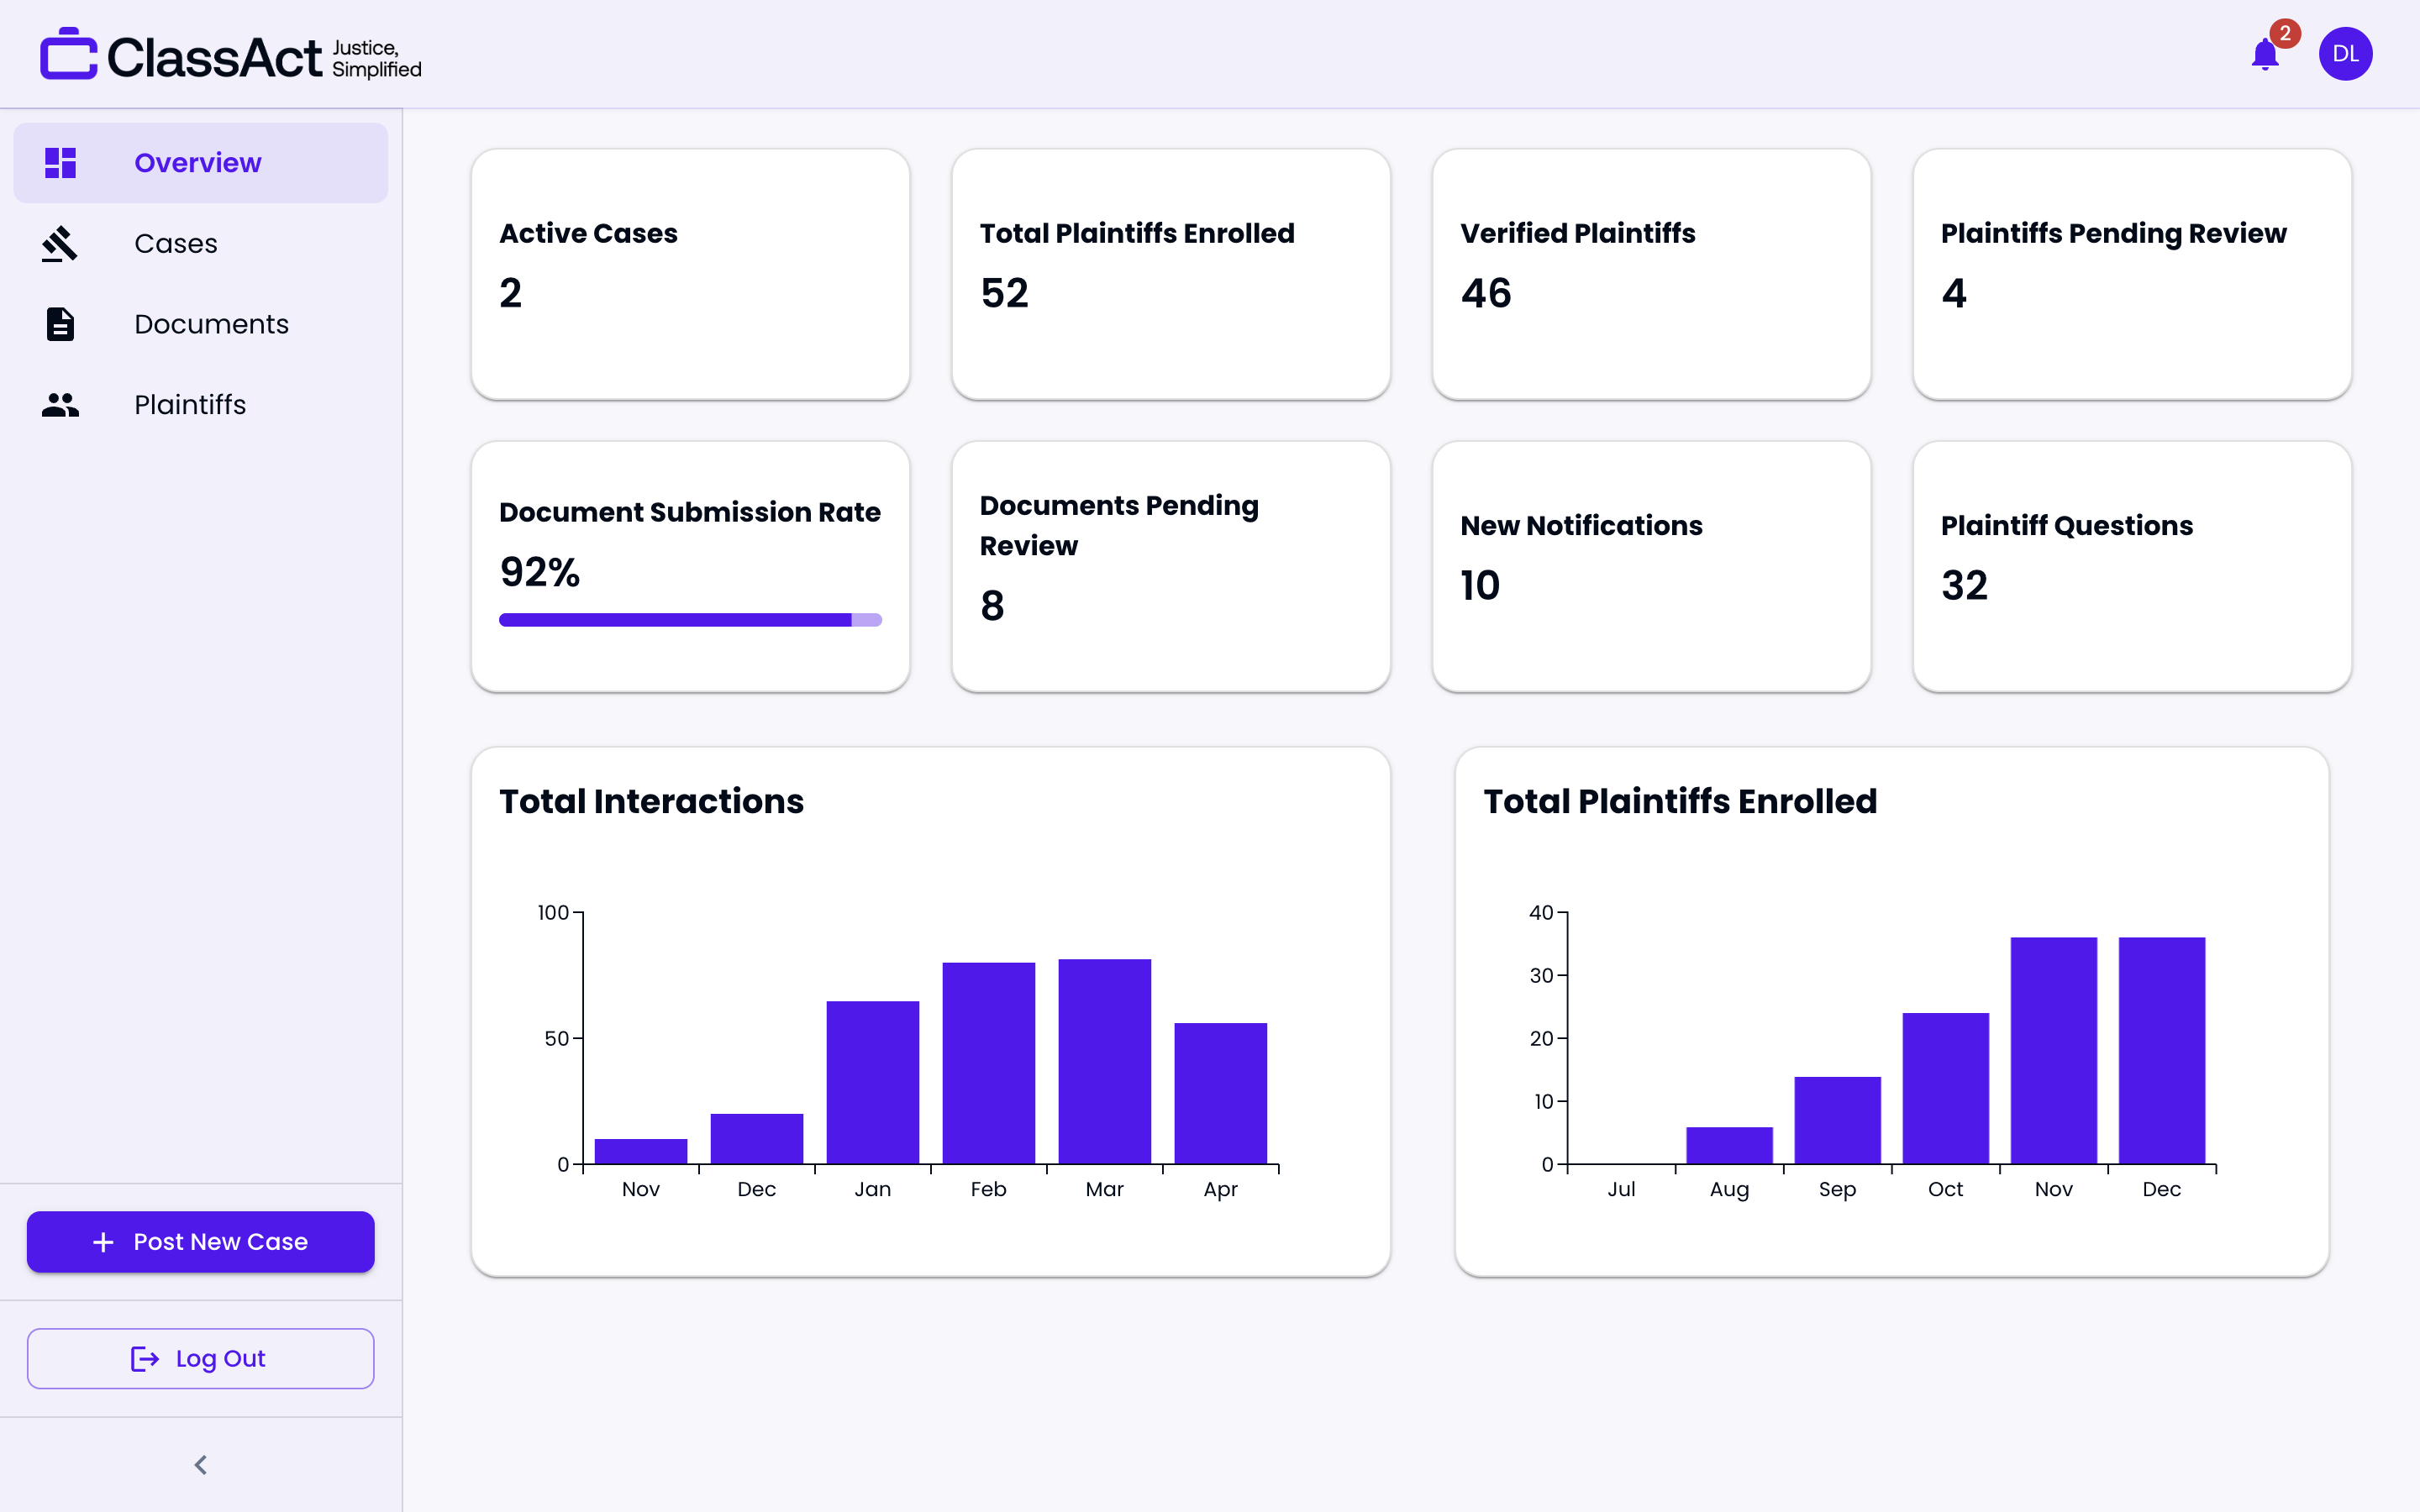This screenshot has height=1512, width=2420.
Task: Click the Log Out button
Action: (x=200, y=1358)
